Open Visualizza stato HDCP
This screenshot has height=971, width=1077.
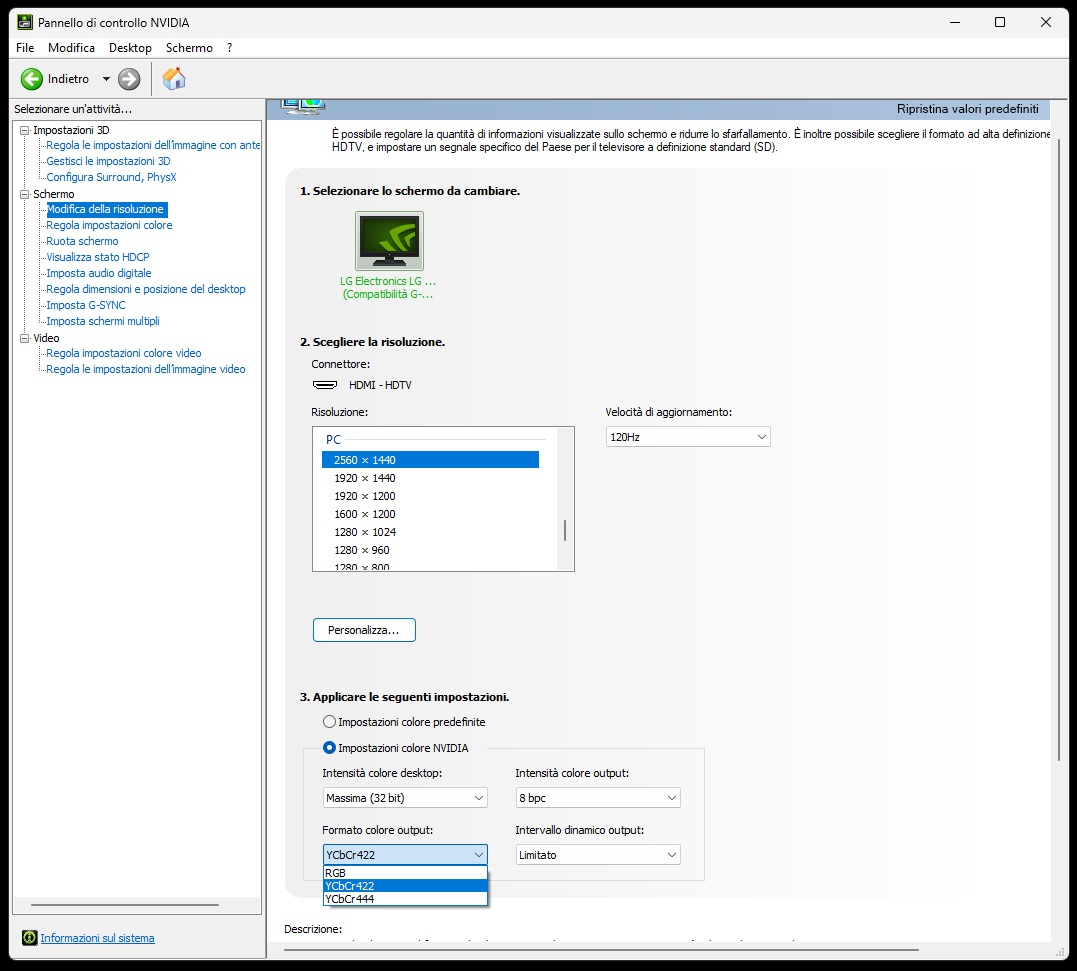98,257
